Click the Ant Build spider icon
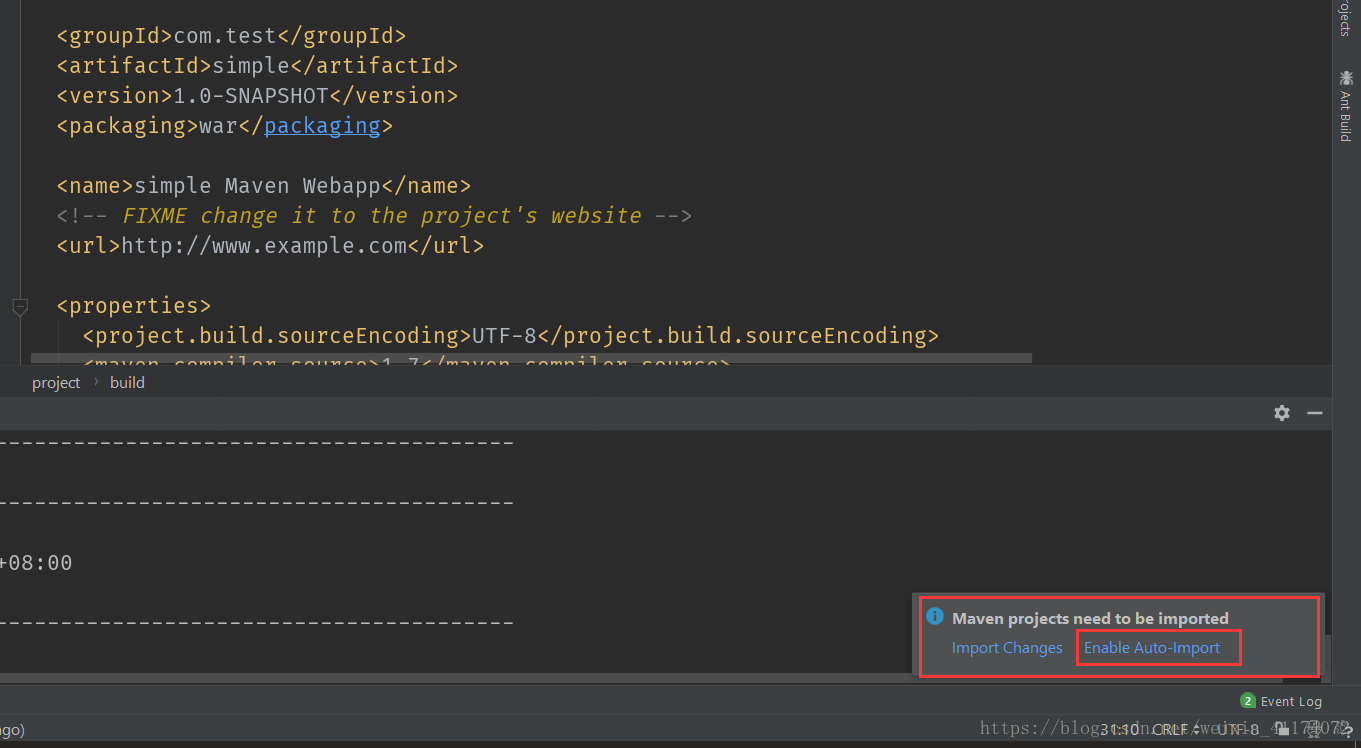This screenshot has width=1361, height=748. (1345, 77)
